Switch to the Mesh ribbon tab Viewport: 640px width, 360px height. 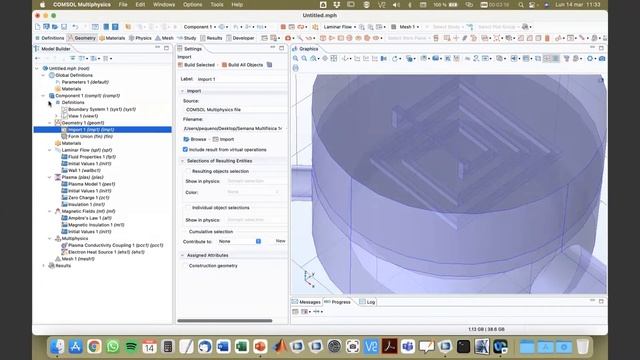coord(164,38)
